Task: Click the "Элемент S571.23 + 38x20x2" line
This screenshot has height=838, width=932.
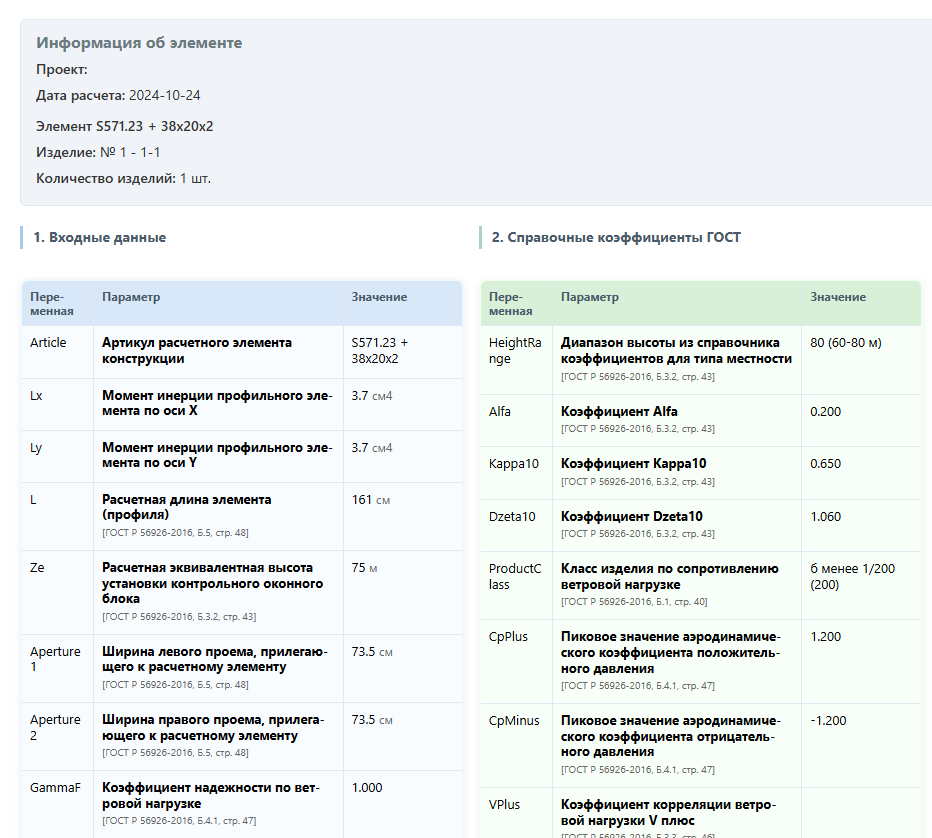Action: 125,127
